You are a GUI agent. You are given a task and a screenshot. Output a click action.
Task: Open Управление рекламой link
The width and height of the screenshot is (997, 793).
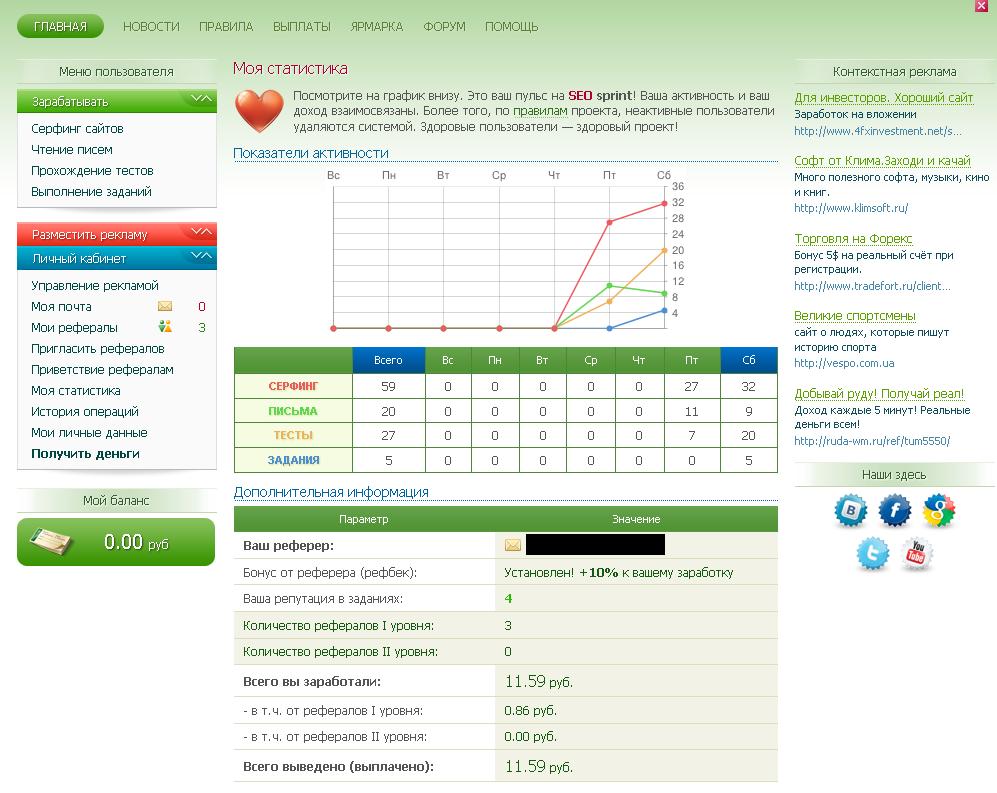95,286
